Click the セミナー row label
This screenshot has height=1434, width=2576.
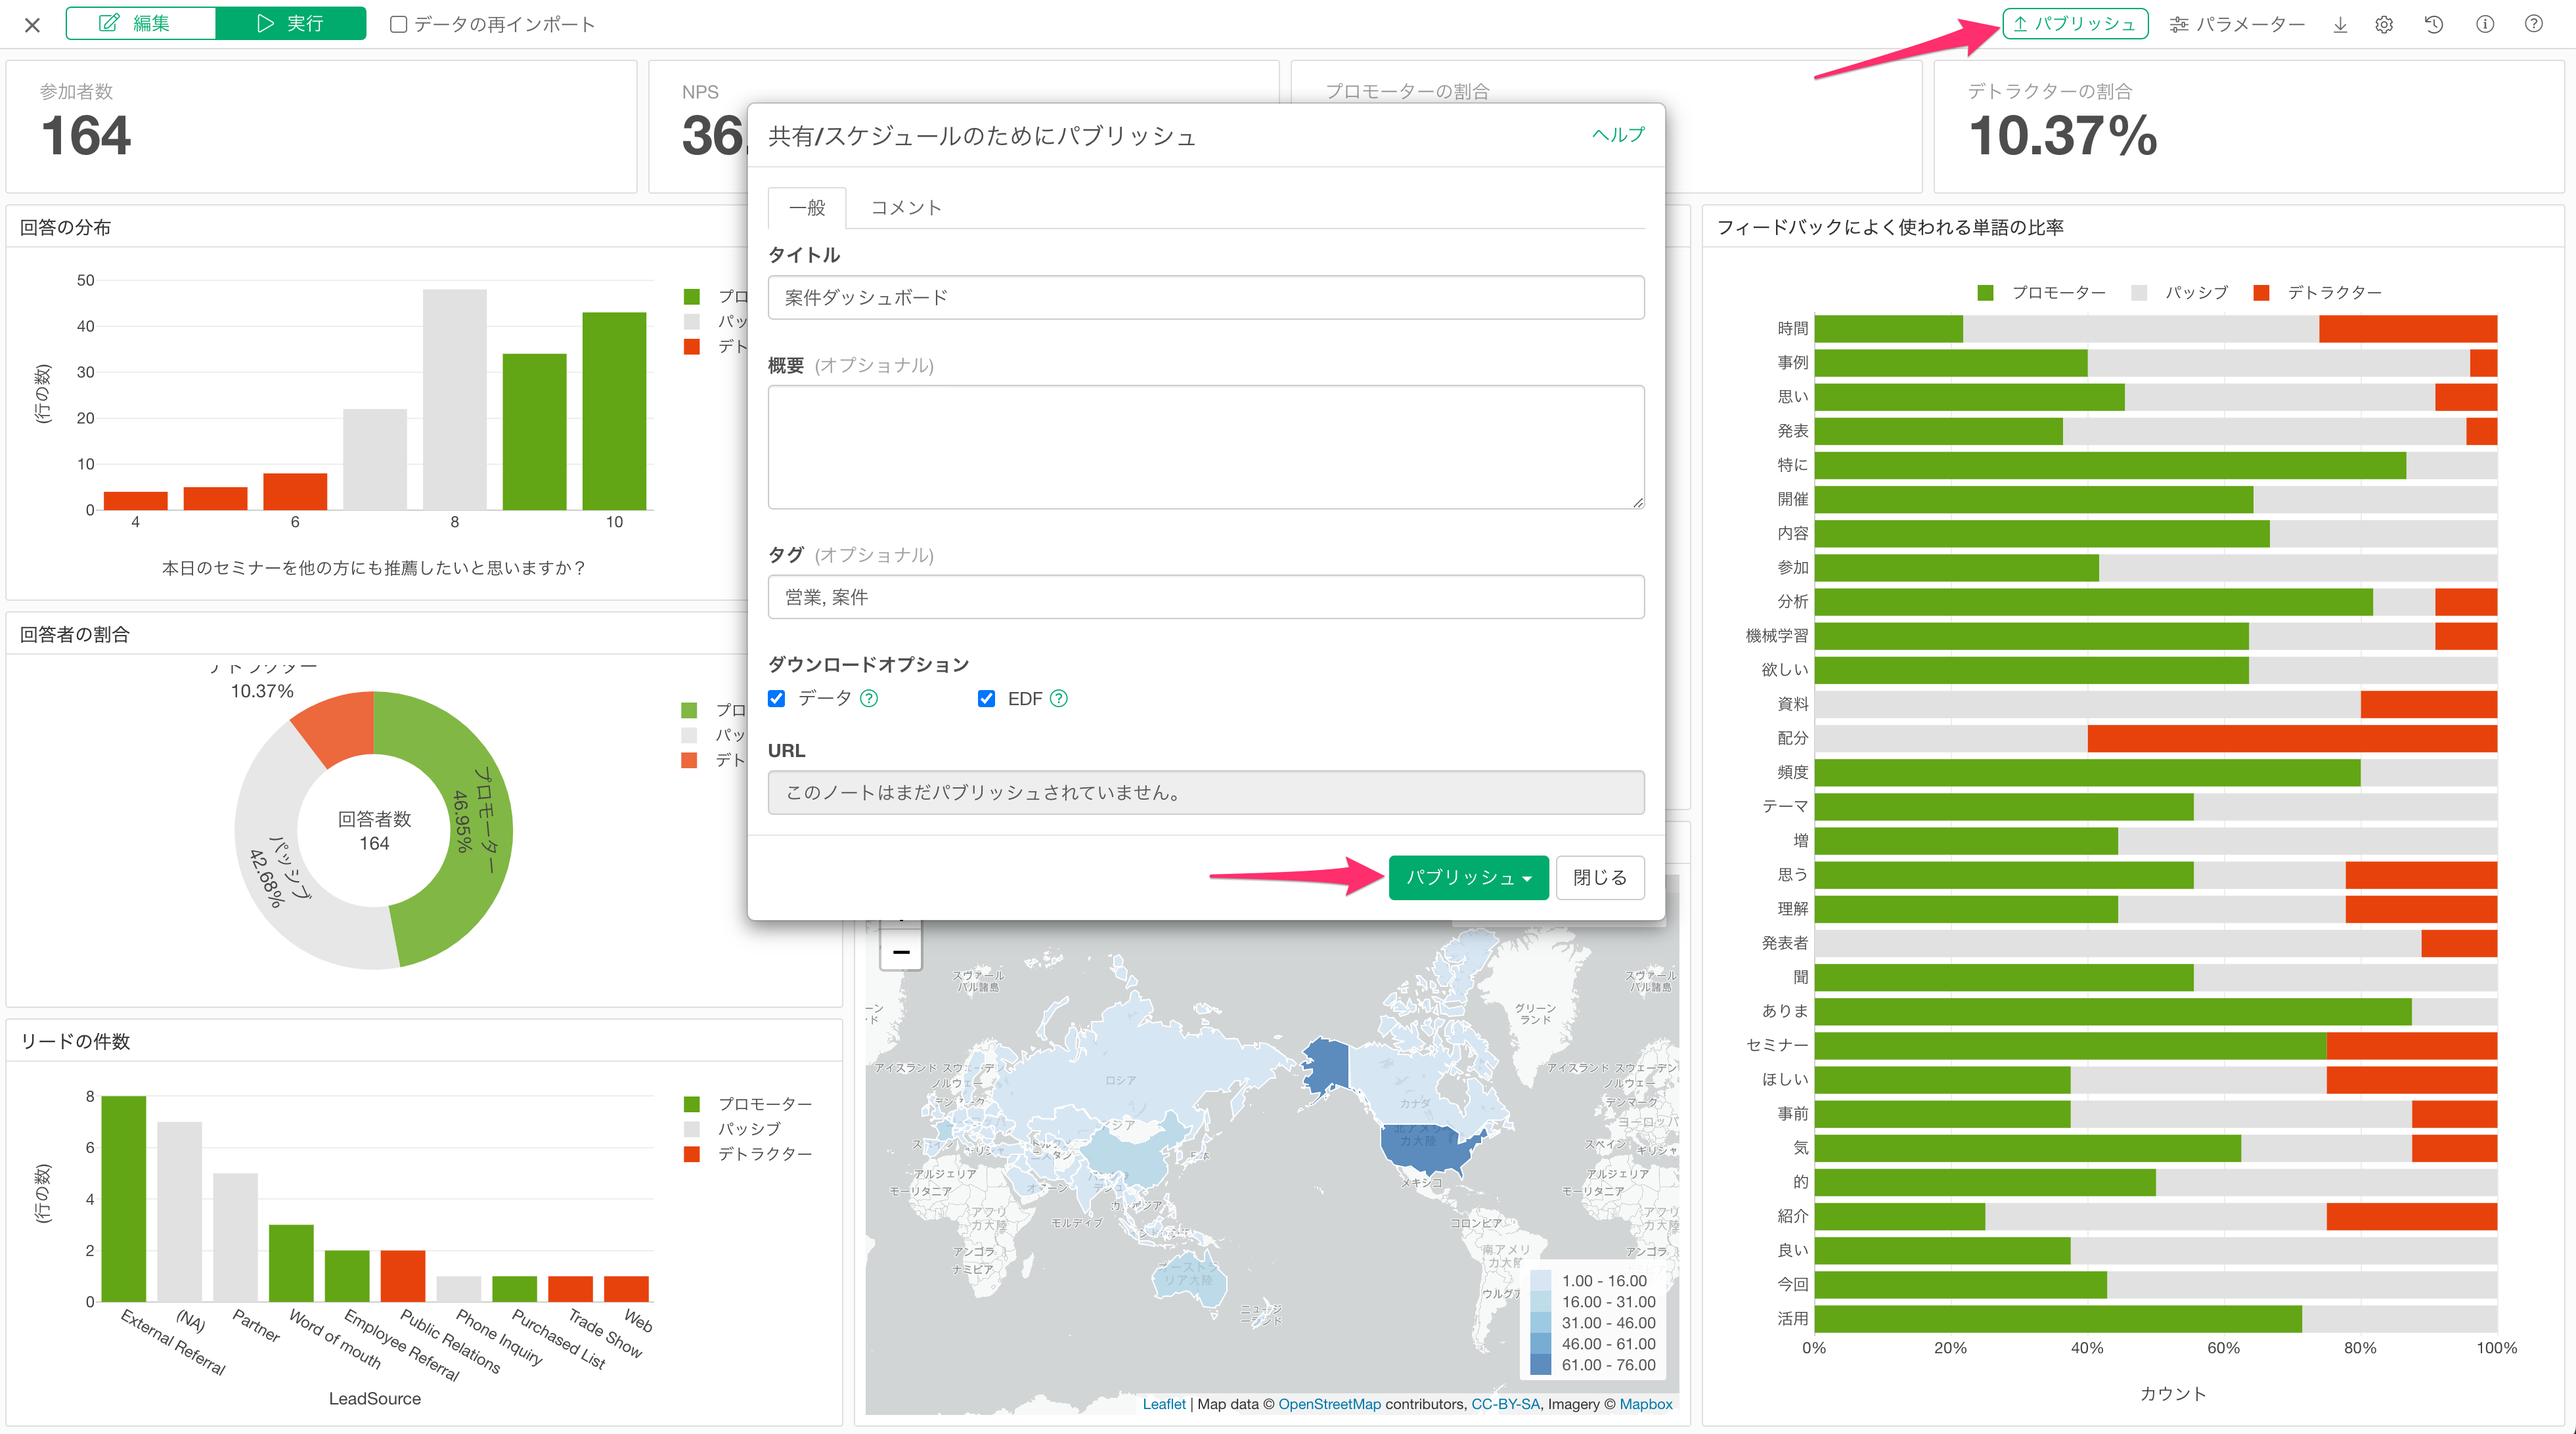1776,1045
